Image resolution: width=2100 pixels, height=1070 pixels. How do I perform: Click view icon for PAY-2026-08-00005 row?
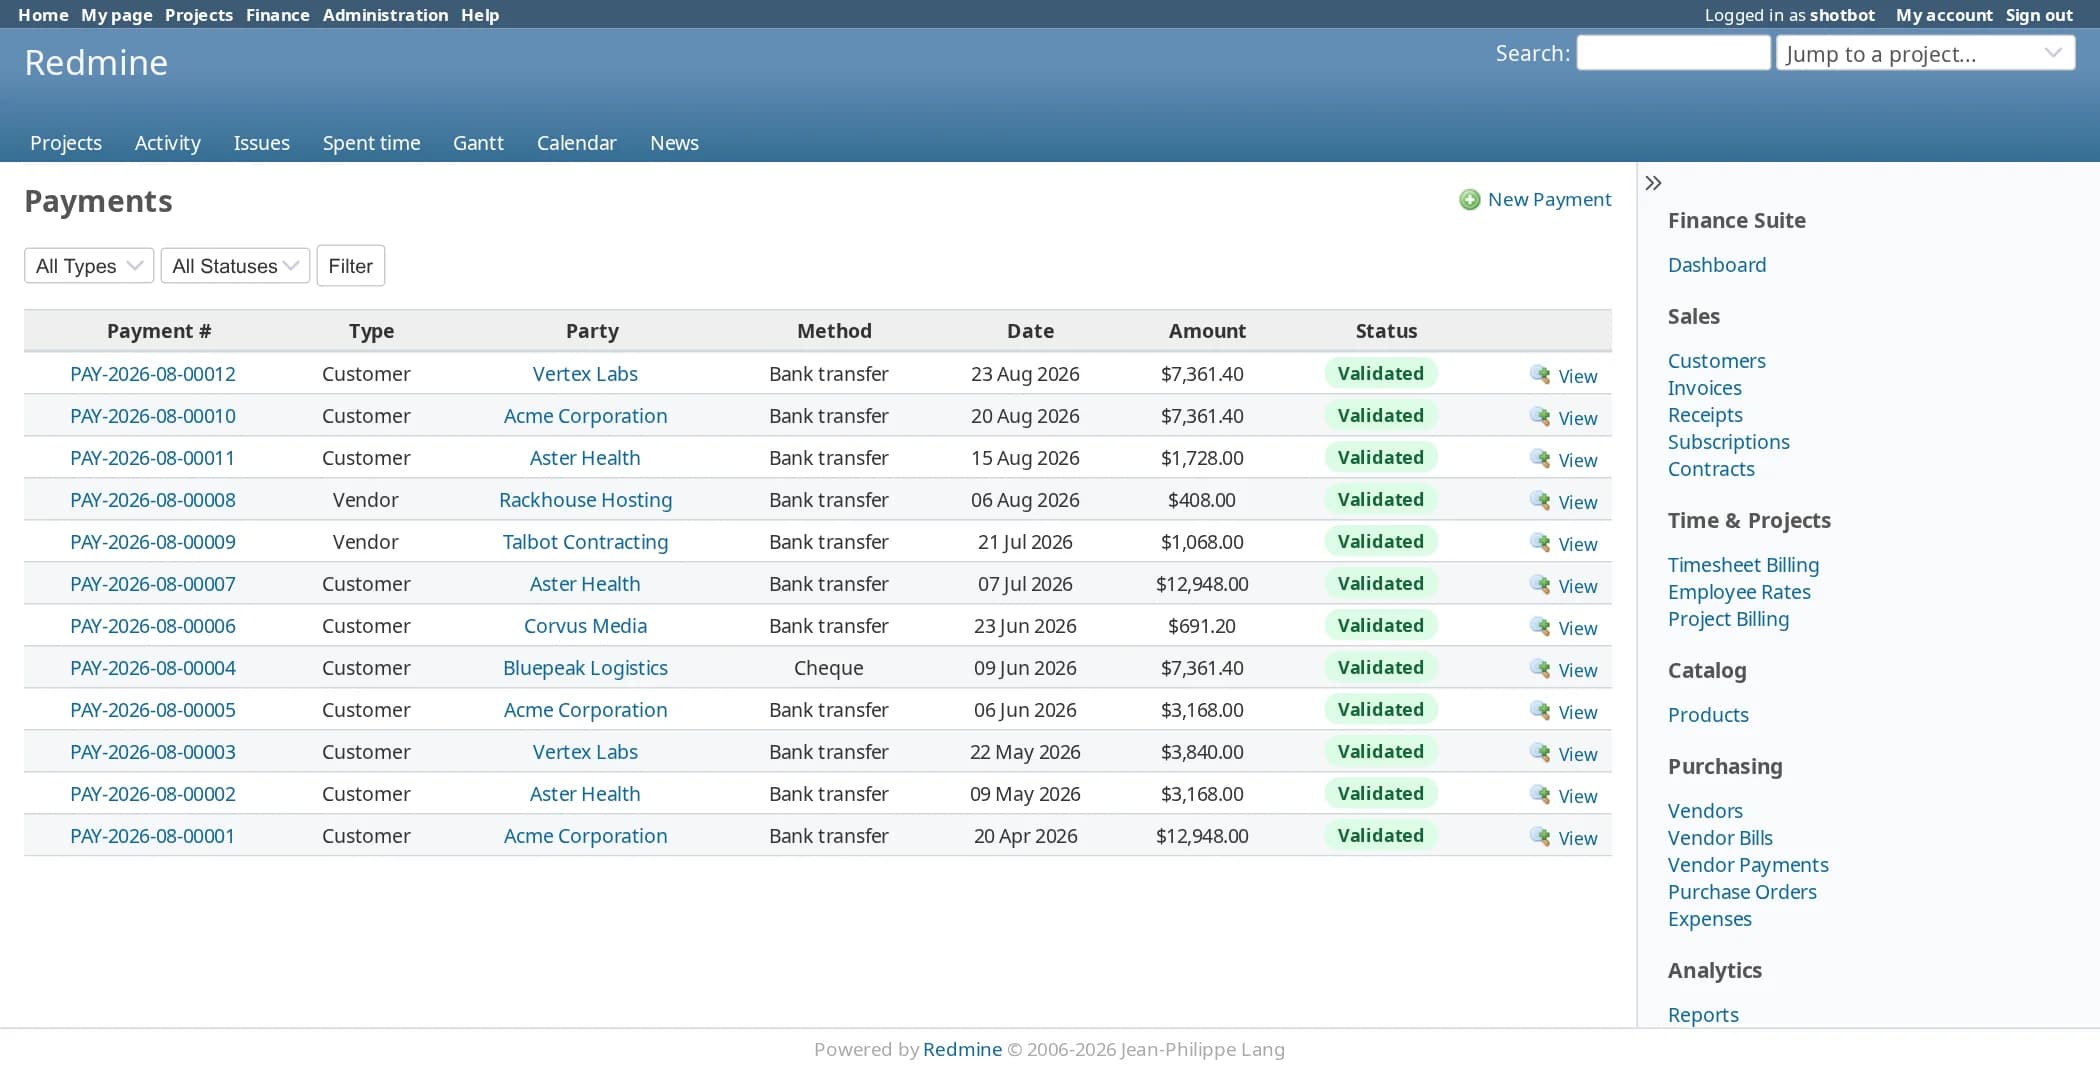[1540, 711]
